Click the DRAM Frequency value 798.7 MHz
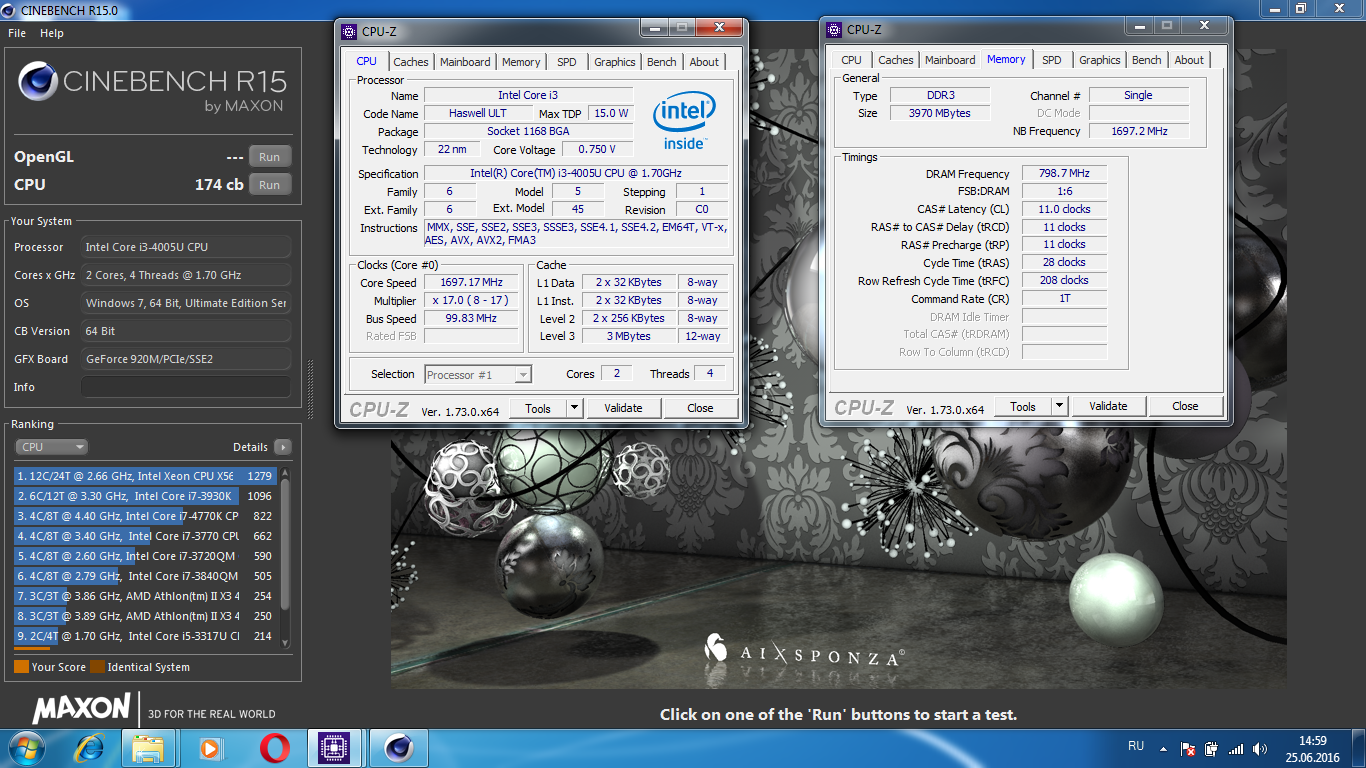This screenshot has height=768, width=1366. click(x=1064, y=173)
